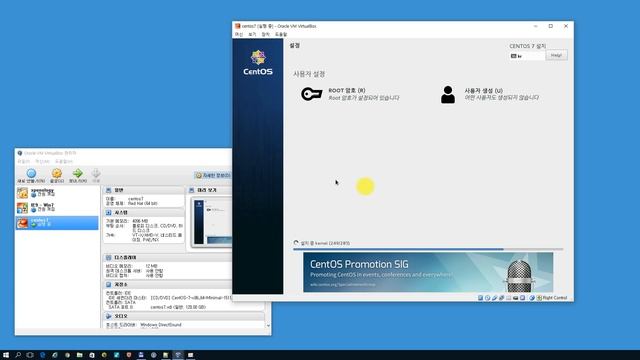Open Edge browser from taskbar
This screenshot has width=640, height=360.
pyautogui.click(x=42, y=355)
